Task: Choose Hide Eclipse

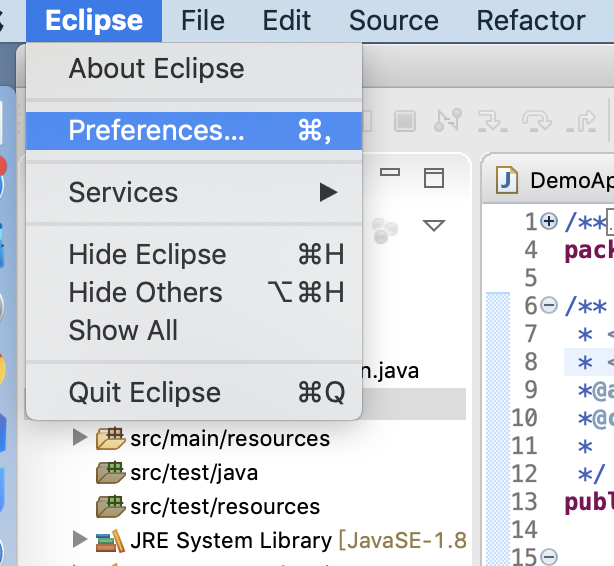Action: coord(194,255)
